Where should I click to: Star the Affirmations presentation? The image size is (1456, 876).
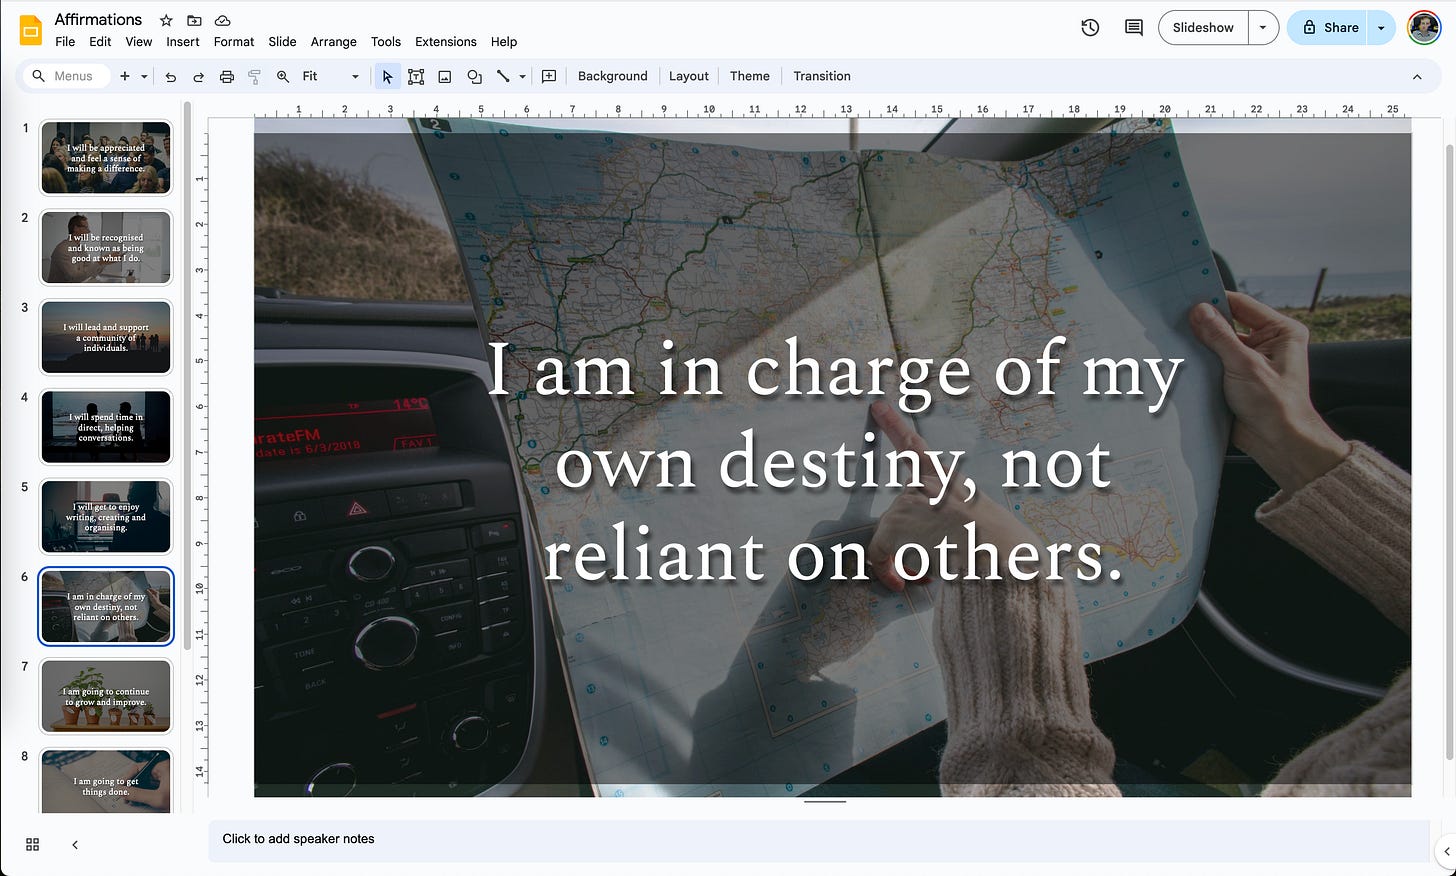pos(166,20)
